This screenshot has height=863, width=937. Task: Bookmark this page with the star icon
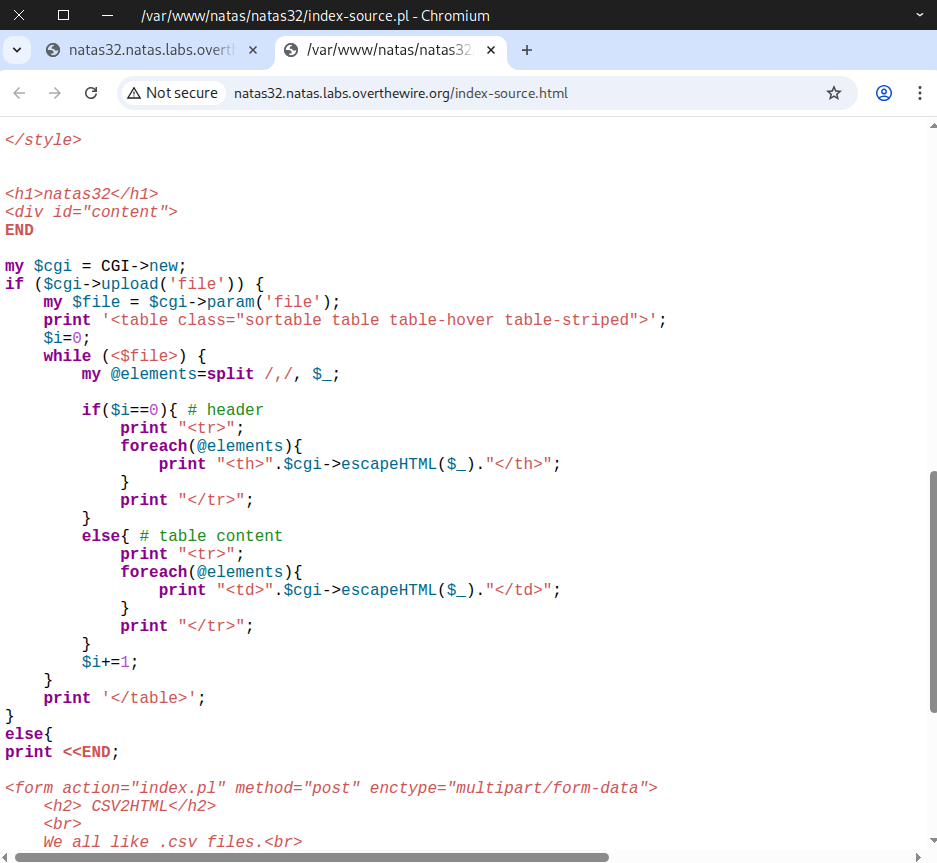click(x=834, y=93)
